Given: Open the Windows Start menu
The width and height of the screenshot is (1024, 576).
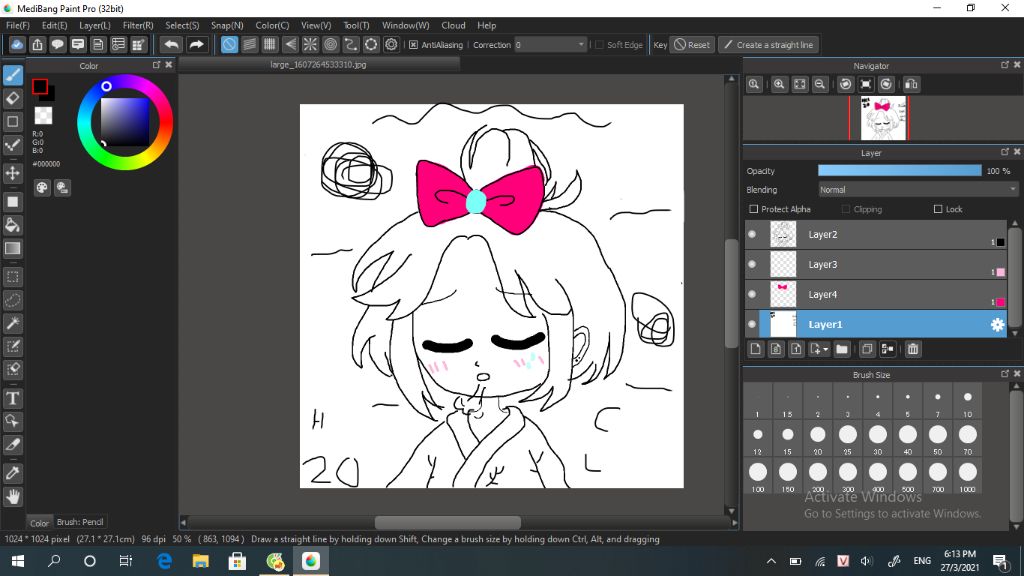Looking at the screenshot, I should 18,561.
